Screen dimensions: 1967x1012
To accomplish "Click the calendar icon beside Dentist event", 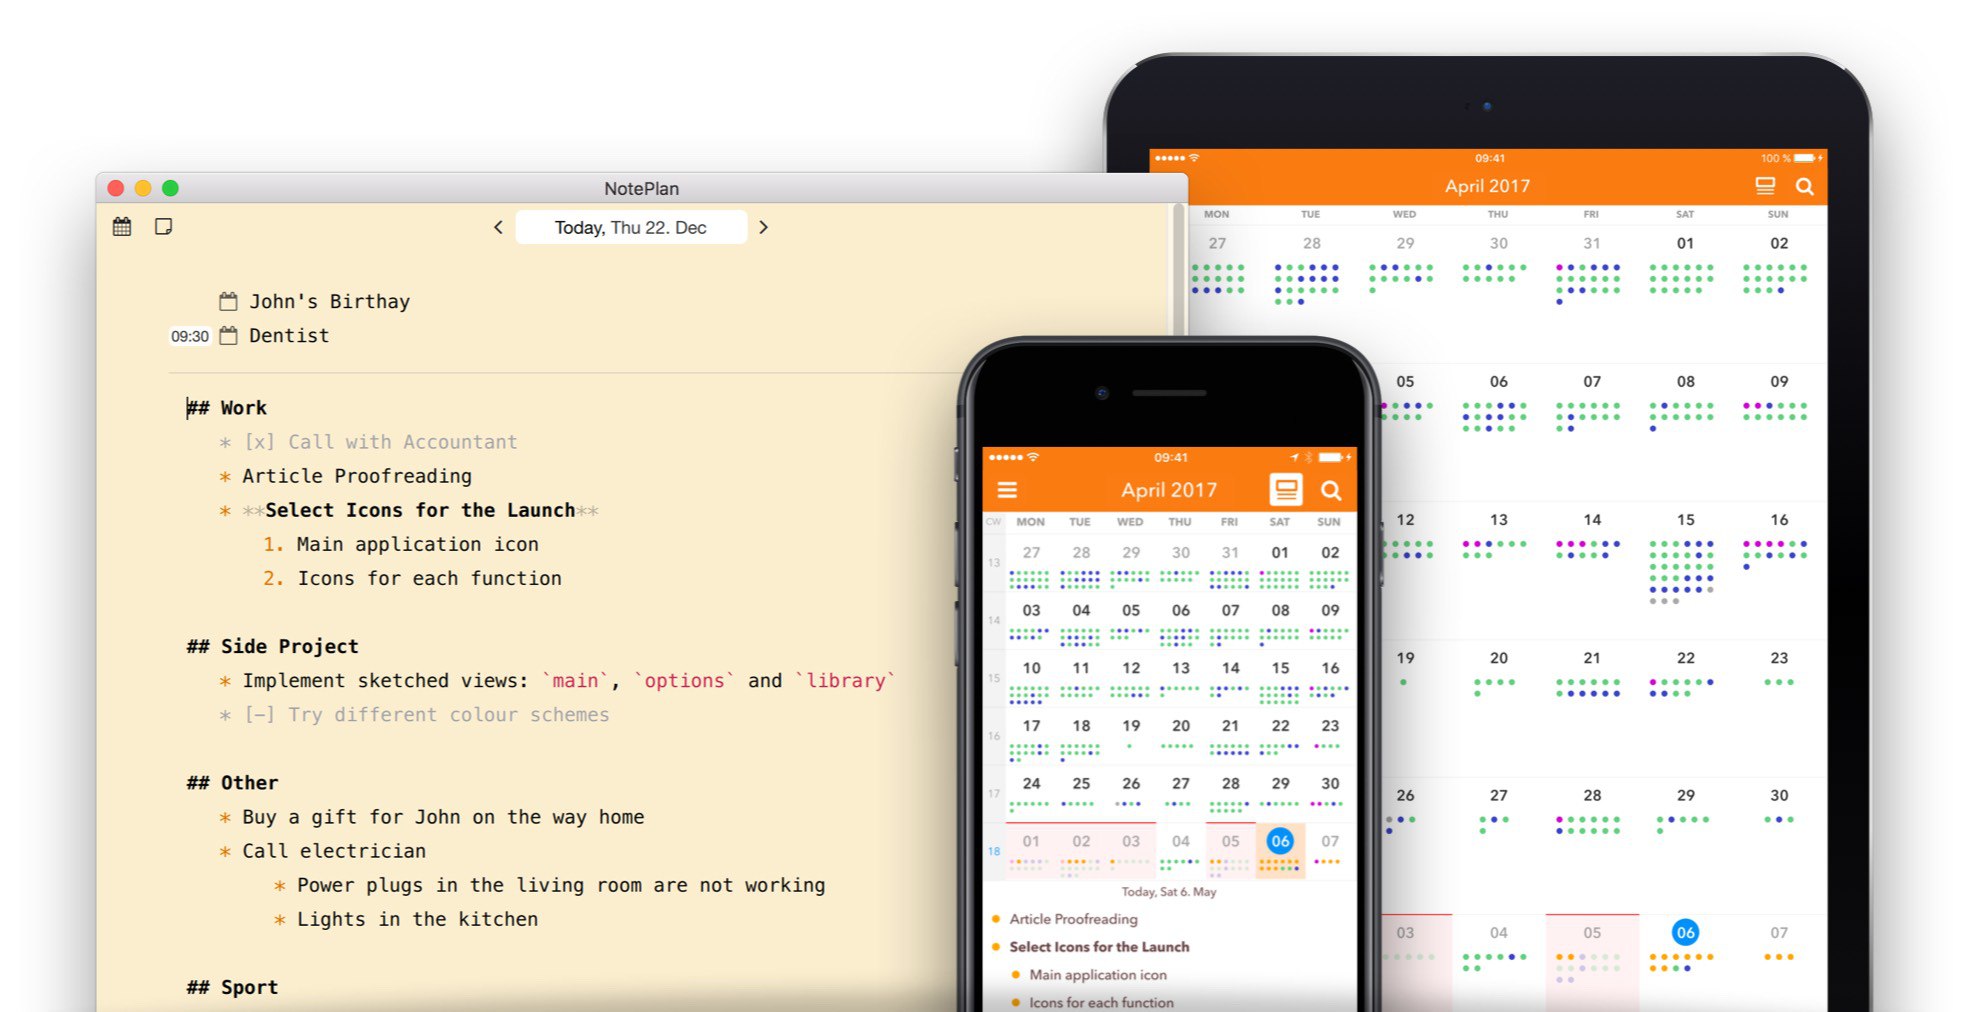I will 228,336.
